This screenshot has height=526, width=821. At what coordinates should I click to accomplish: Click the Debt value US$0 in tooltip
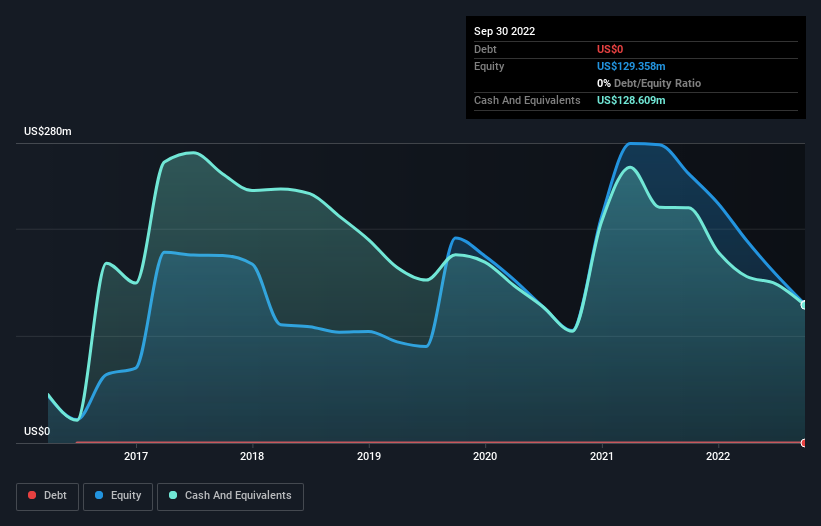[x=610, y=49]
